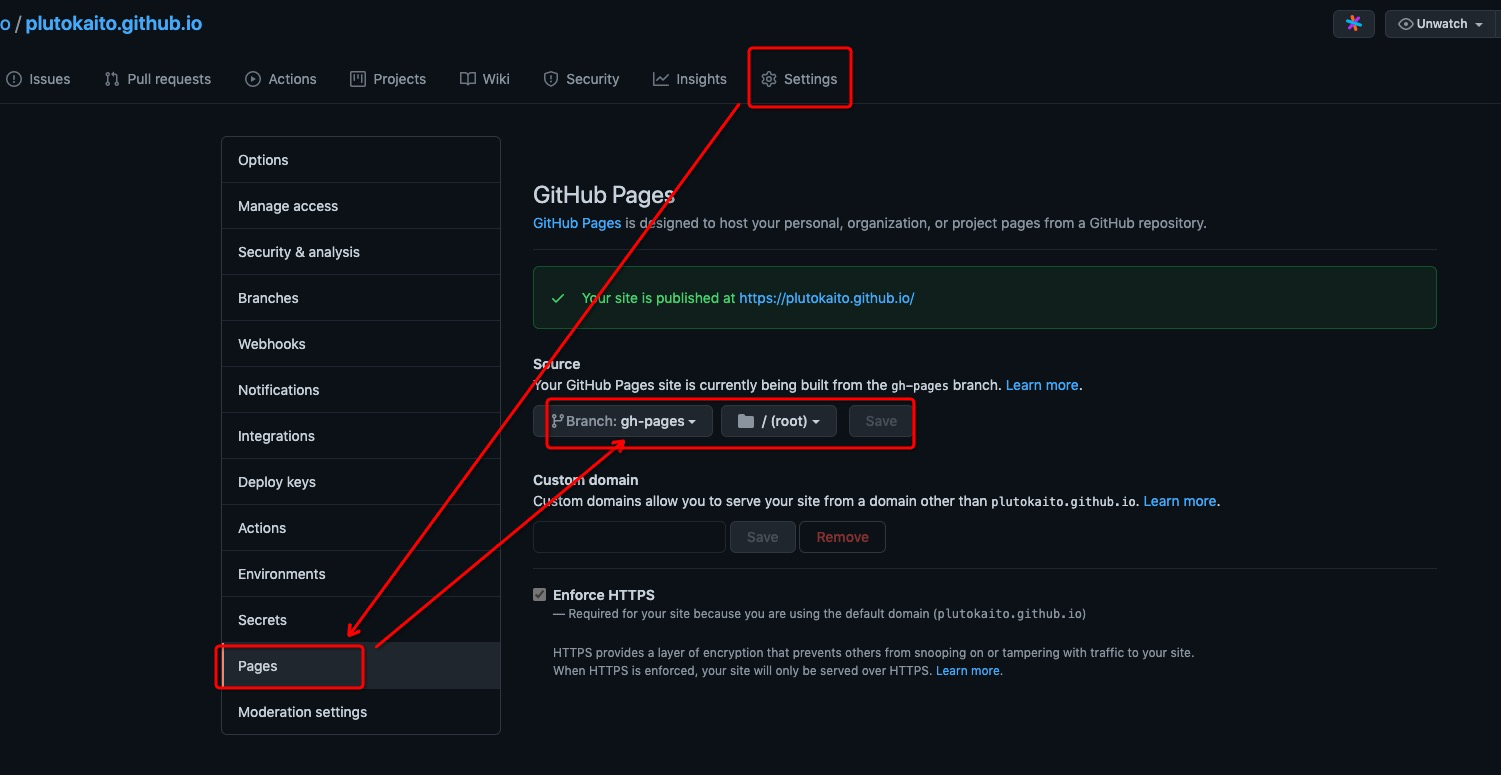Open Branches settings page
The height and width of the screenshot is (775, 1501).
click(x=361, y=298)
